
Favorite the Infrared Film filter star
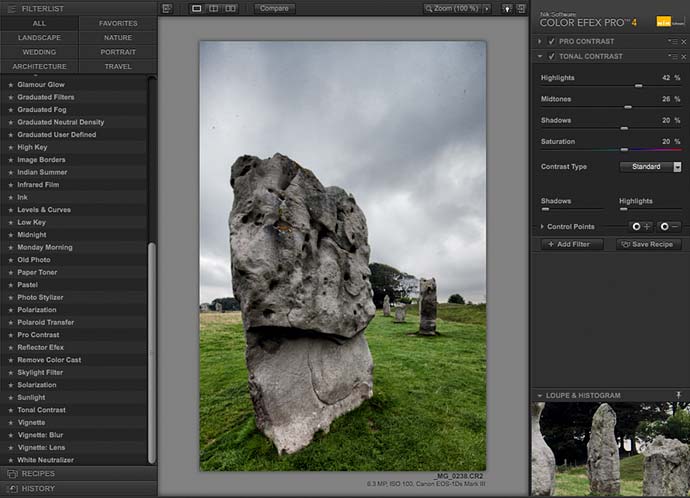tap(11, 185)
